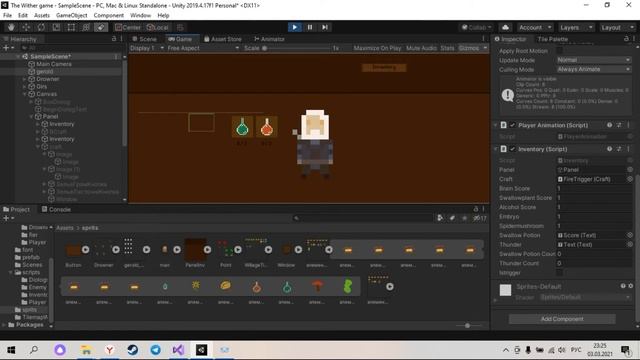Open the prefab folder in Project panel

(x=31, y=258)
